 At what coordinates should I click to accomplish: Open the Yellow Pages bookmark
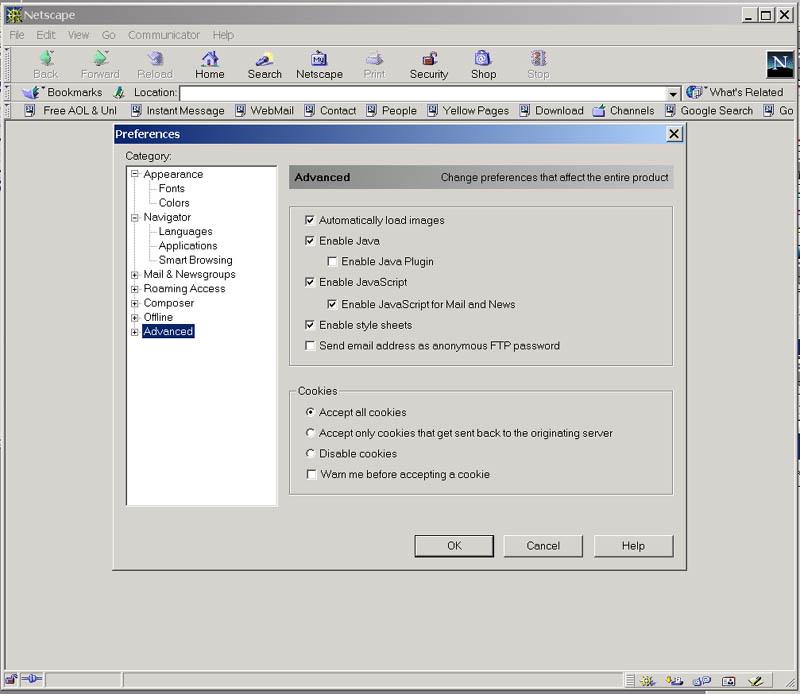468,111
